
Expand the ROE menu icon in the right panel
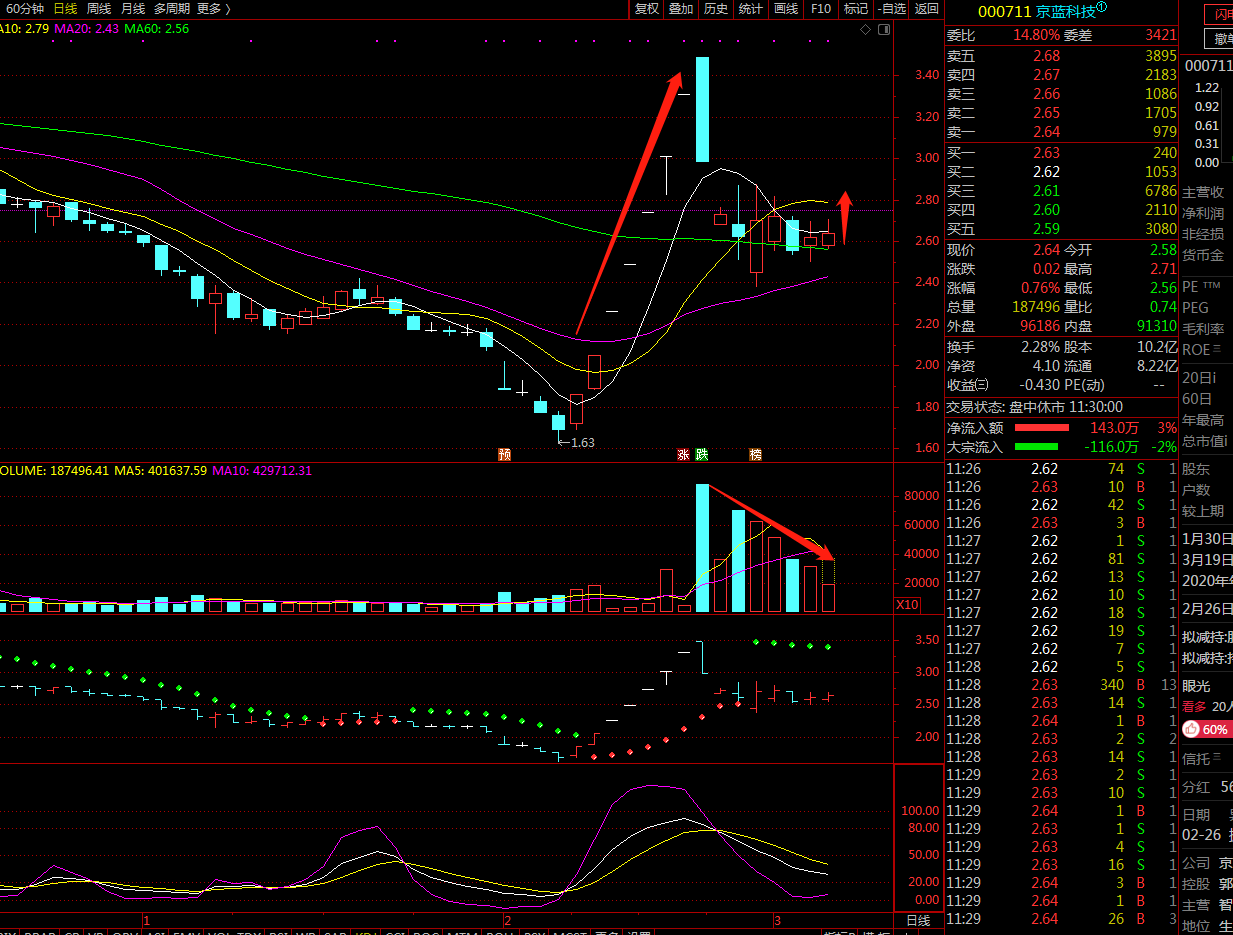[x=1217, y=350]
